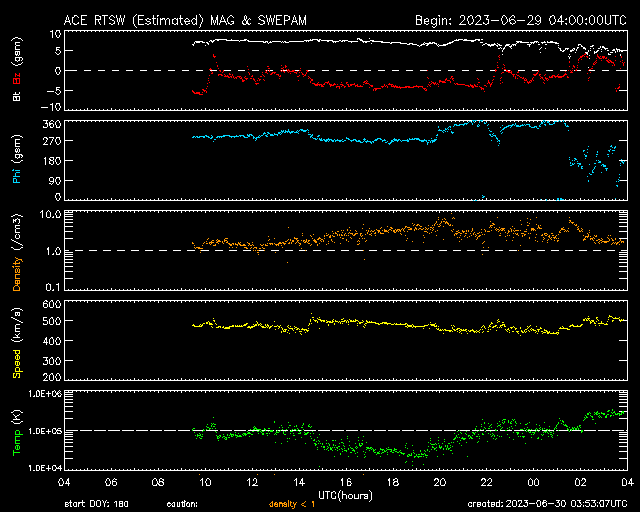Click the 16 hour label on time axis
Viewport: 640px width, 512px height.
tap(346, 482)
